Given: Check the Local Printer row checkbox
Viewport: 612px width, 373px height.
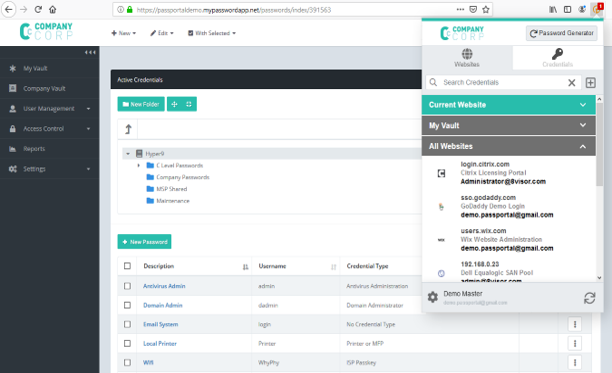Looking at the screenshot, I should 127,343.
